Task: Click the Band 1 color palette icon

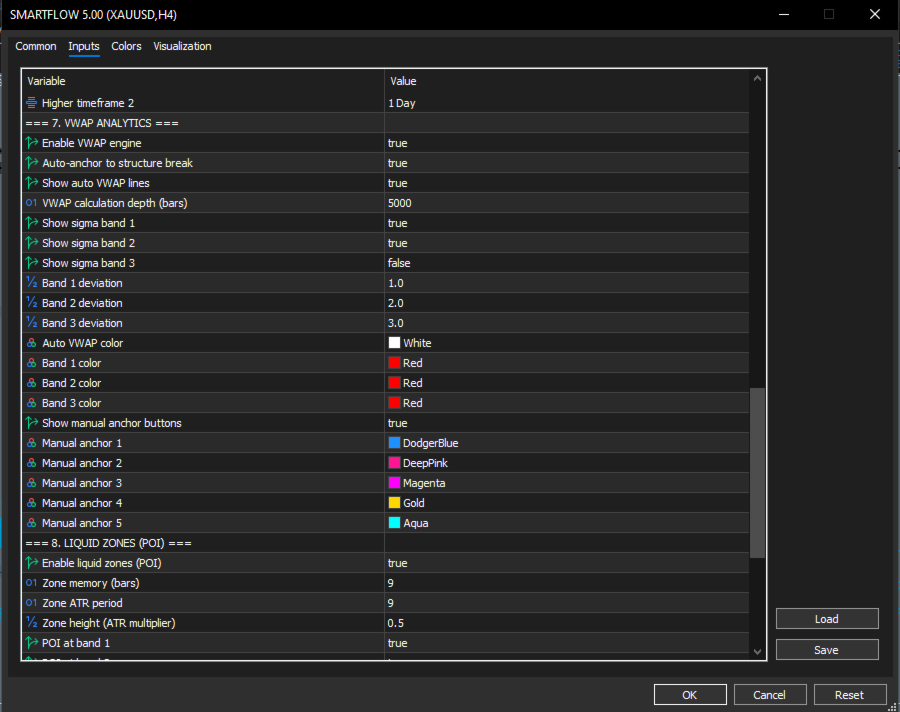Action: point(32,363)
